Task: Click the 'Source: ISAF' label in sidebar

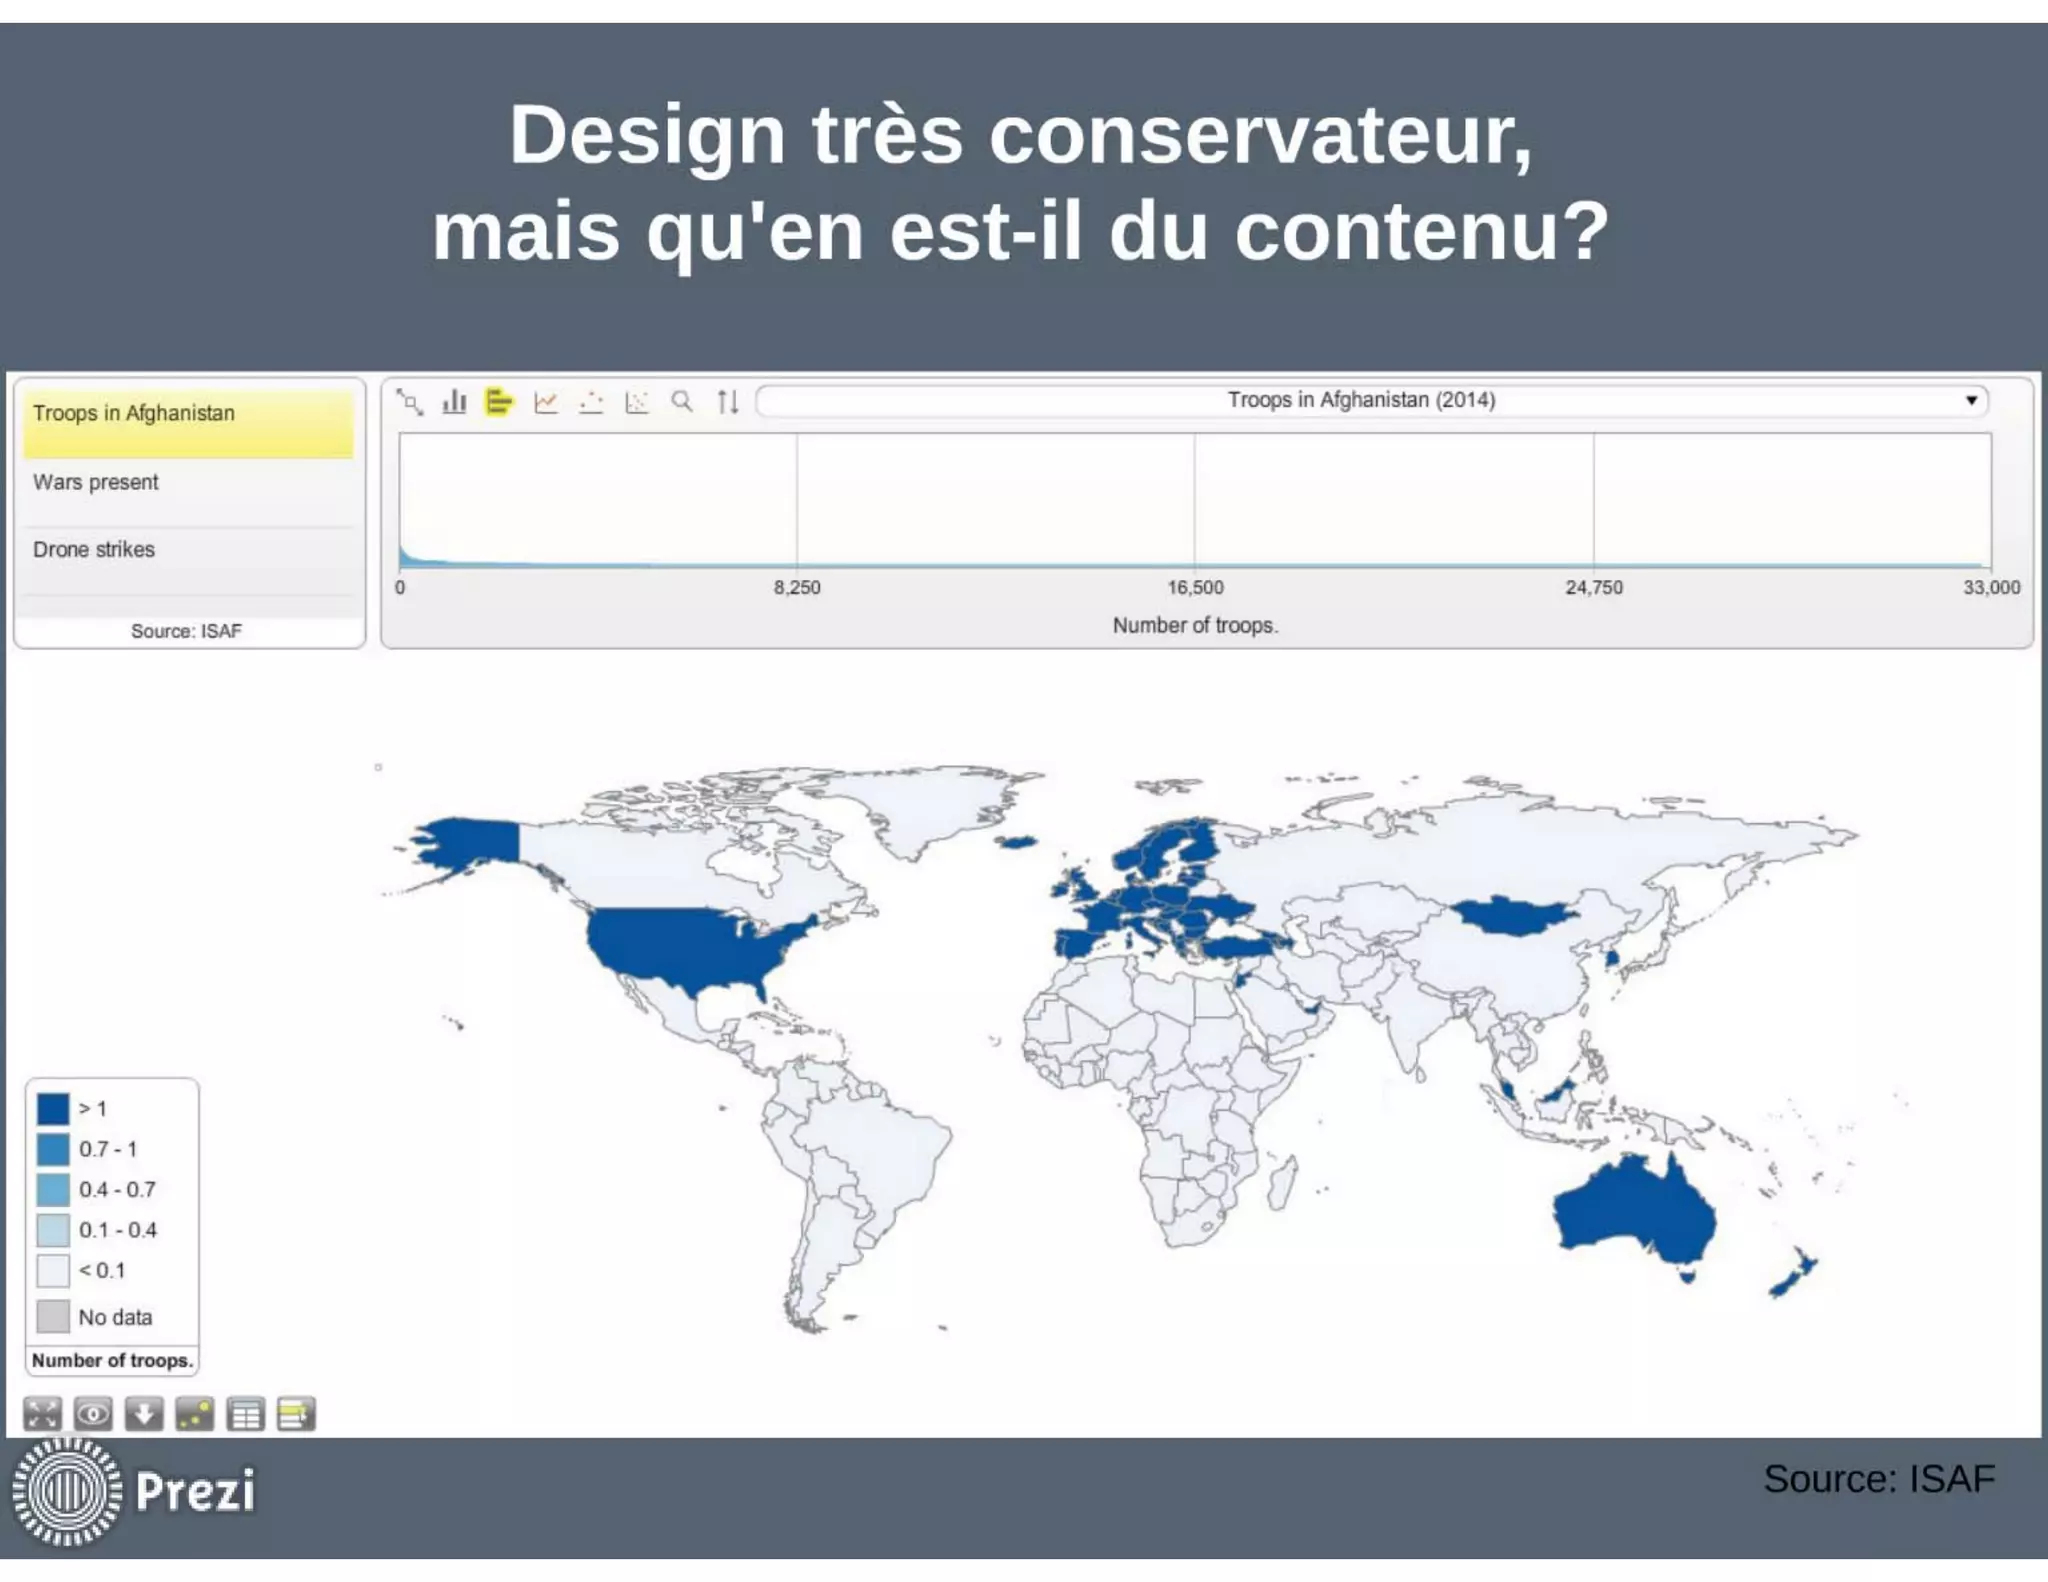Action: (186, 631)
